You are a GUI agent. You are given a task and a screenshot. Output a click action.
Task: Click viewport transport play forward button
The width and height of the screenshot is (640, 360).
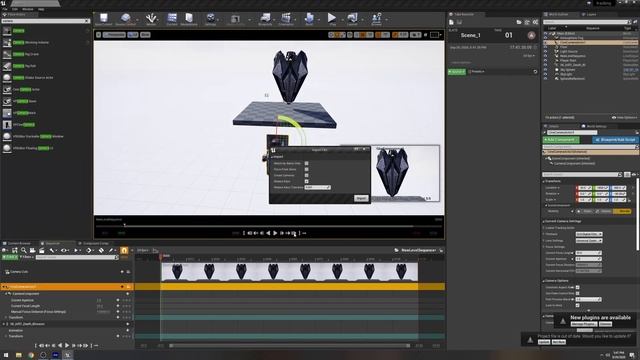(x=275, y=233)
